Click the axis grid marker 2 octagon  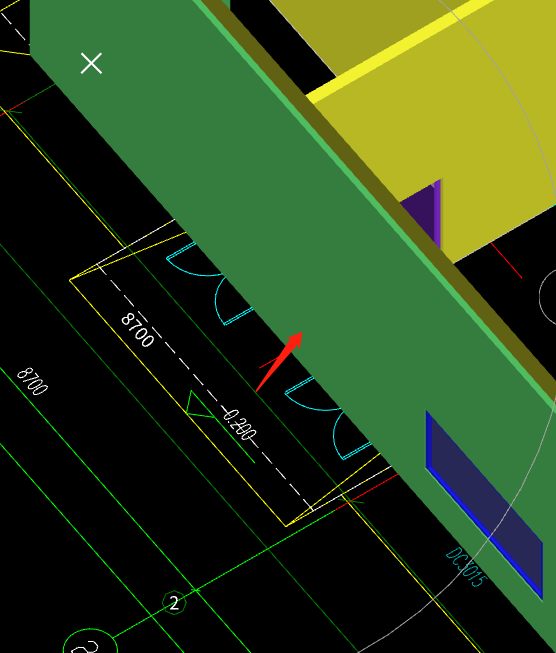174,603
